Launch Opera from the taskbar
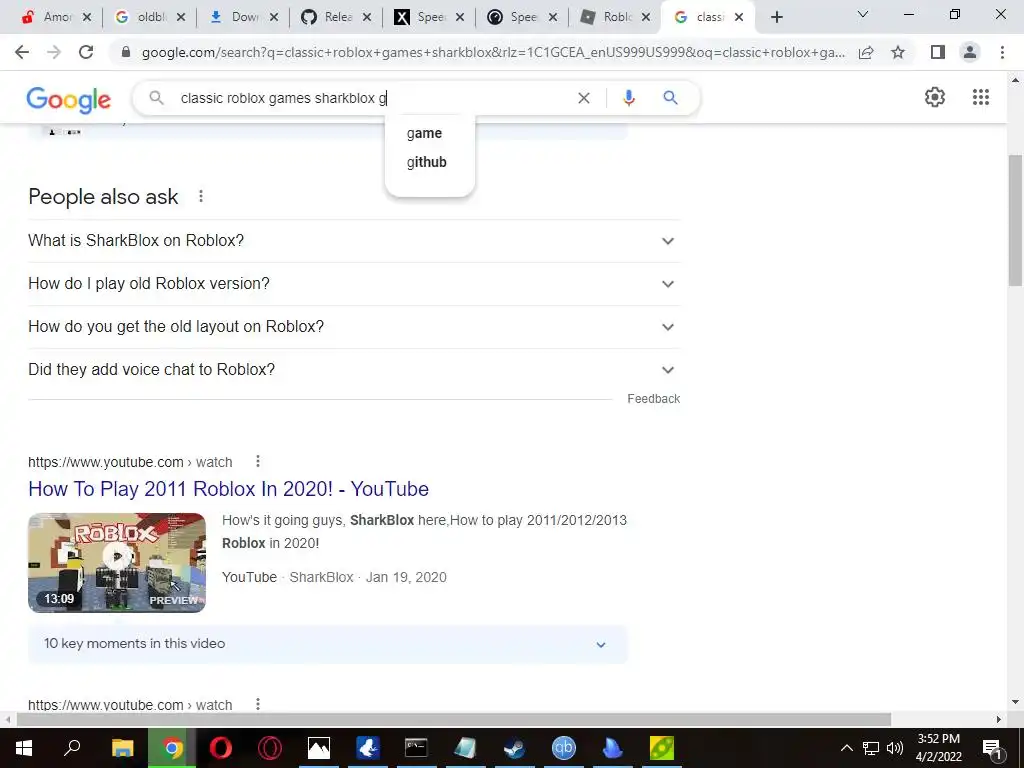Image resolution: width=1024 pixels, height=768 pixels. tap(221, 748)
